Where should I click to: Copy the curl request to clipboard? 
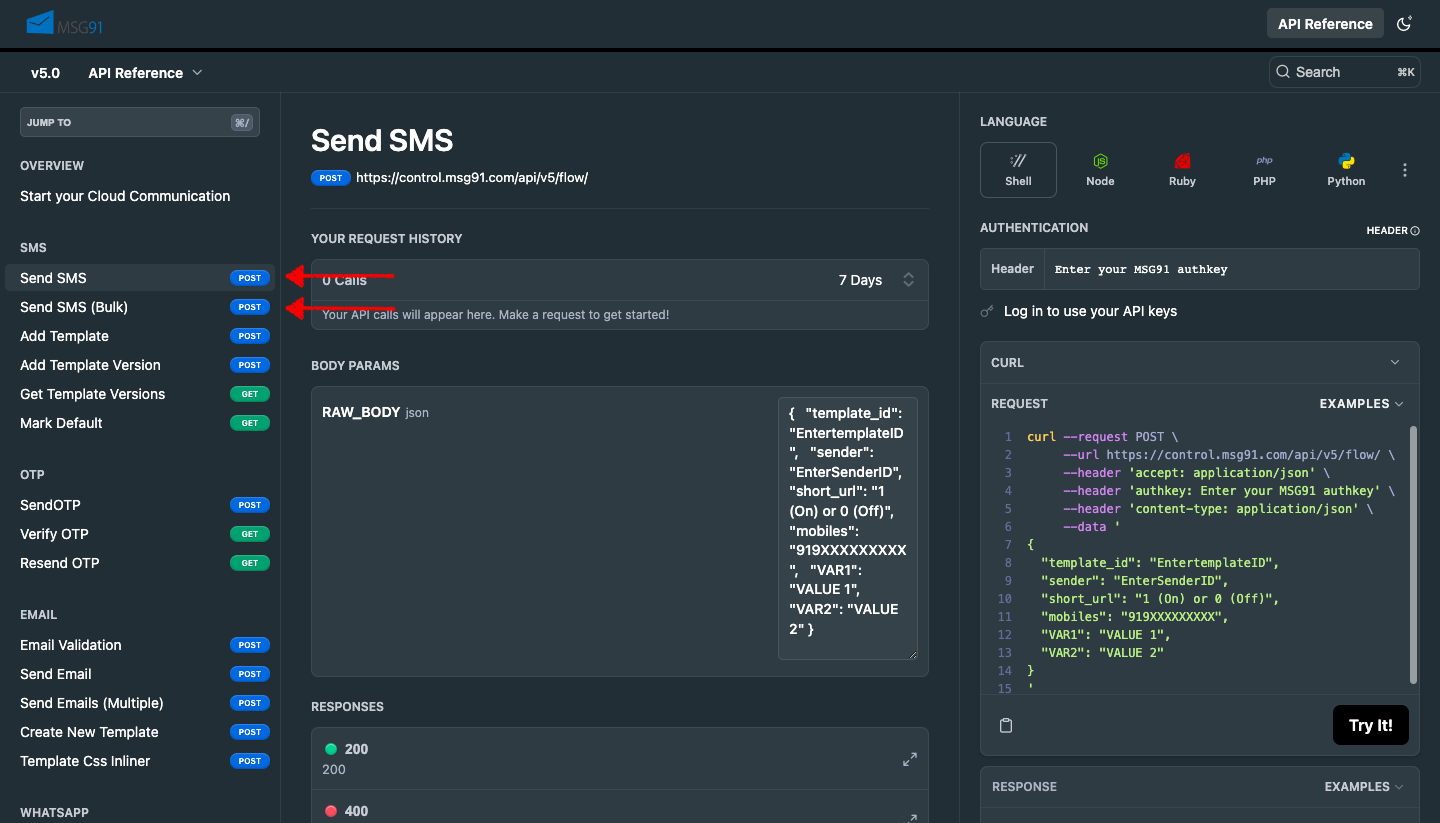pyautogui.click(x=1006, y=725)
